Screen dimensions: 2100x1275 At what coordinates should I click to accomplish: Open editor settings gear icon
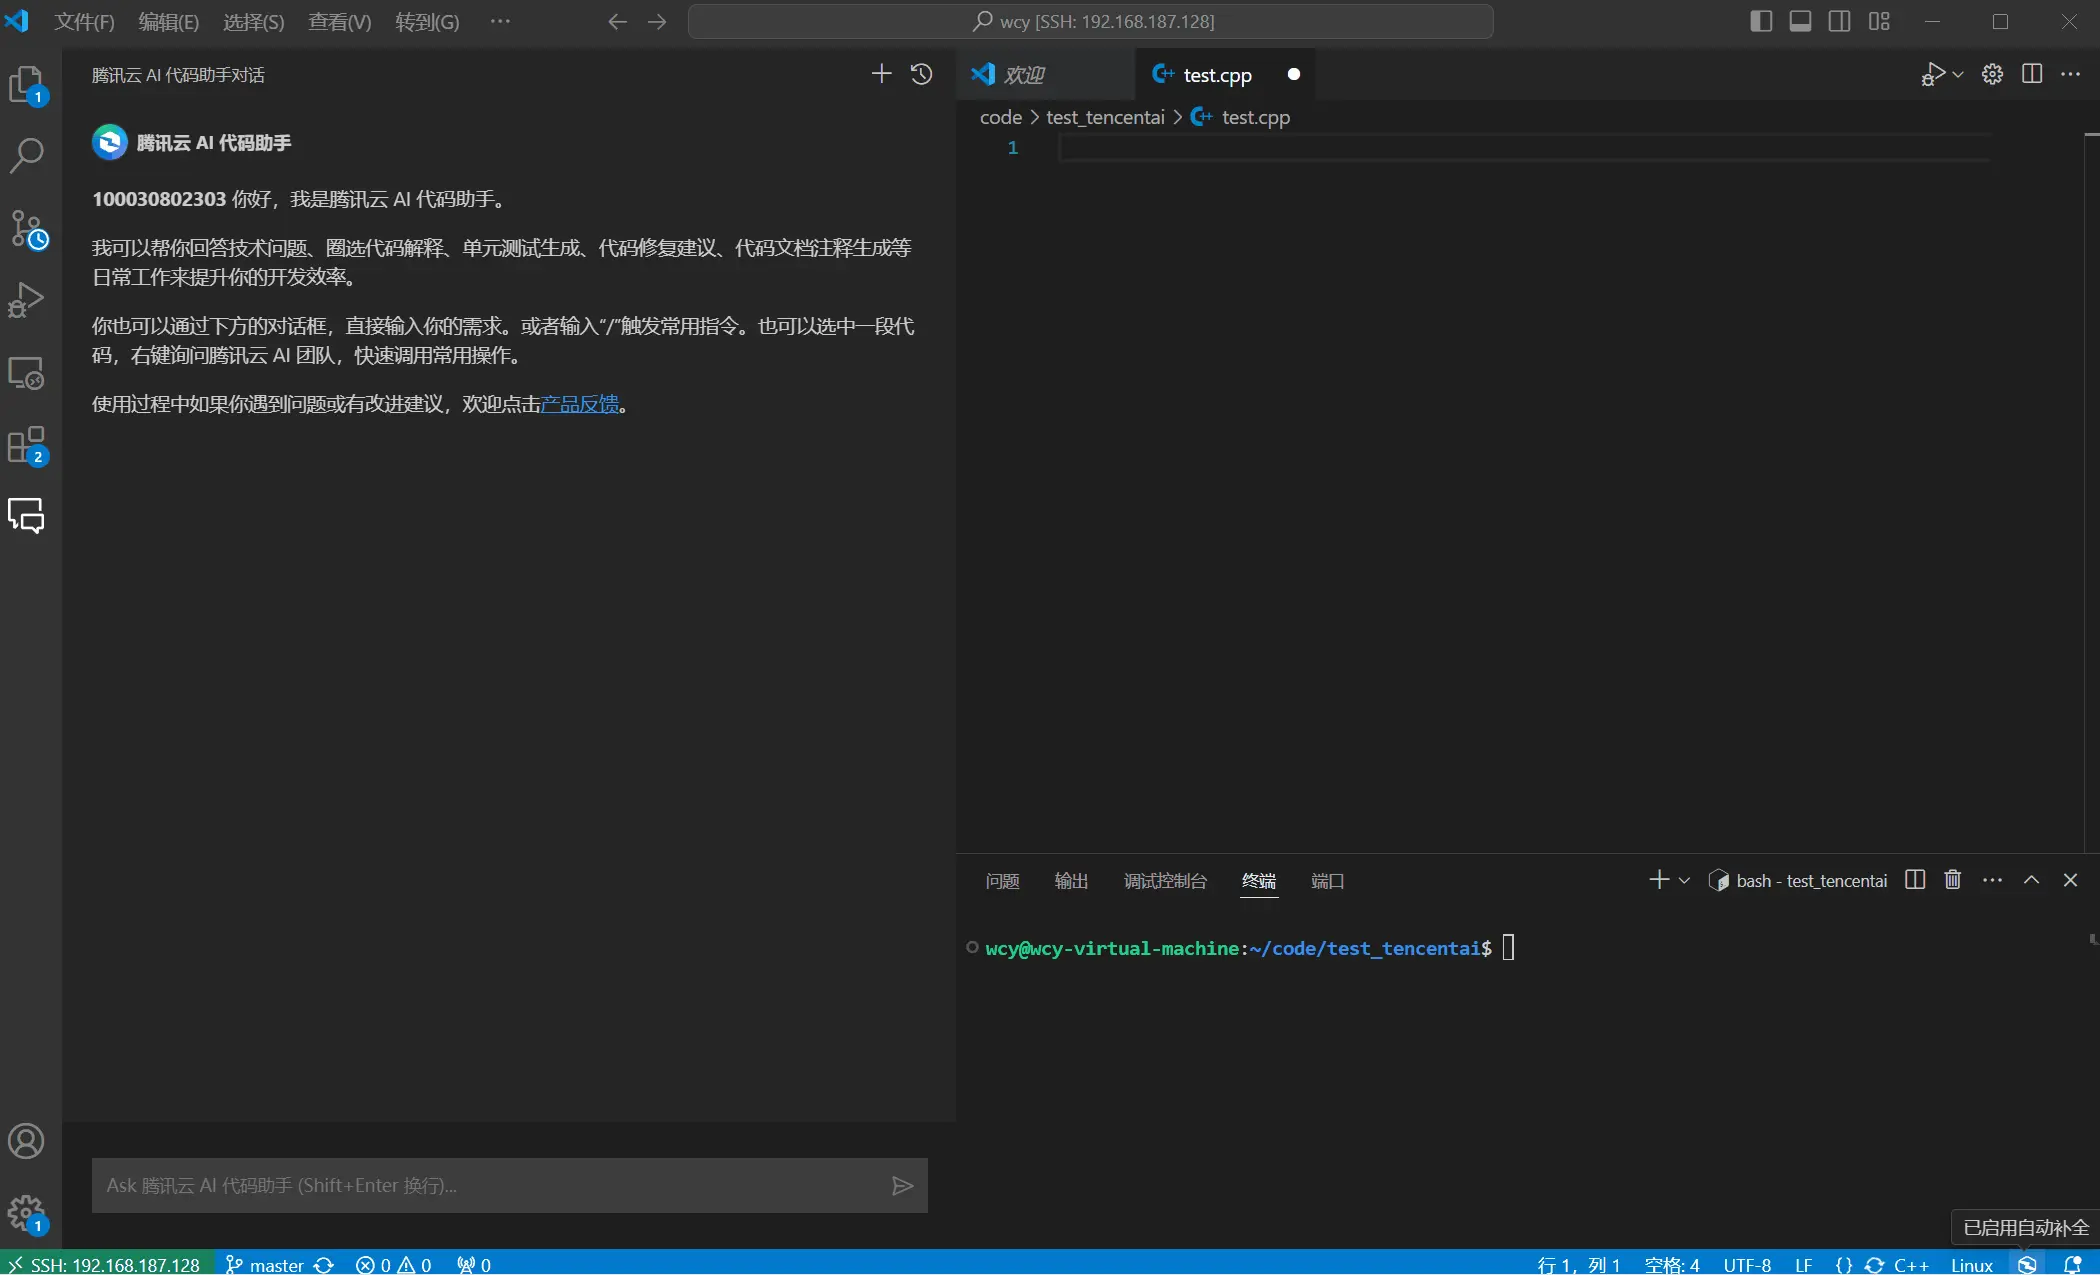coord(1992,74)
